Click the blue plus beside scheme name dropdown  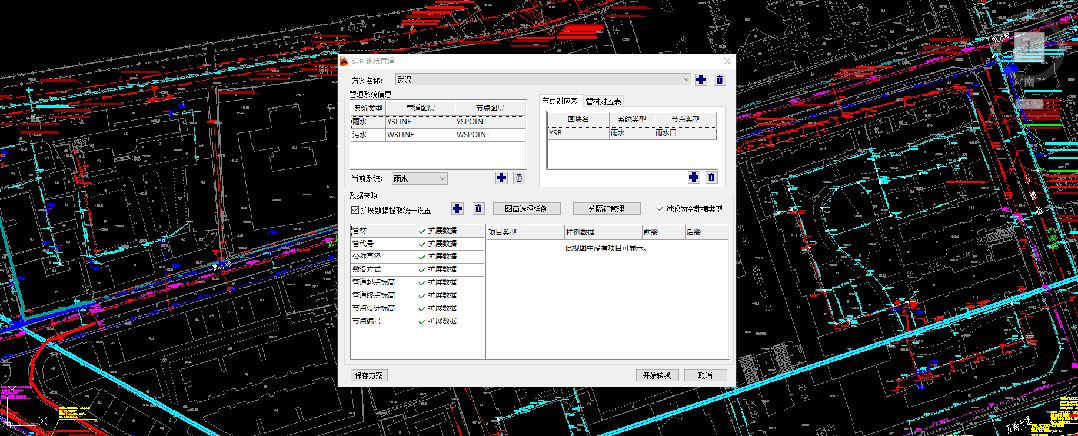[x=701, y=79]
